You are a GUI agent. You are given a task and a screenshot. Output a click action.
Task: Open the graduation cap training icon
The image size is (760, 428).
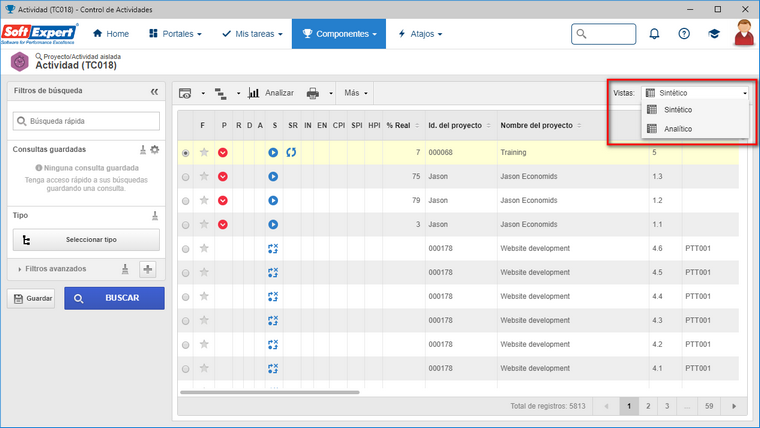[713, 34]
